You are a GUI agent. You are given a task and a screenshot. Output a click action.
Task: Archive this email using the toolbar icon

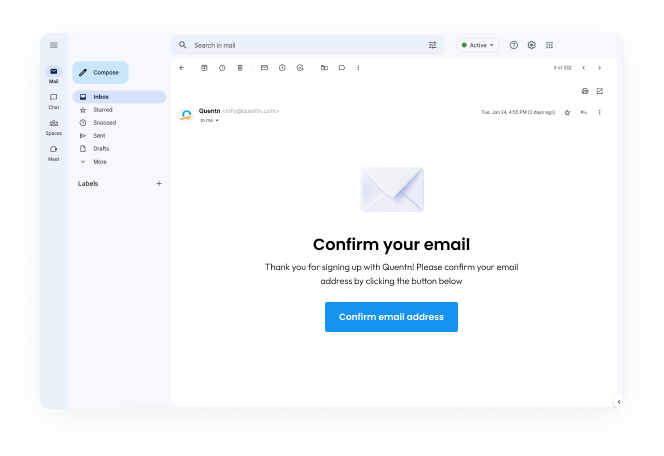click(204, 68)
